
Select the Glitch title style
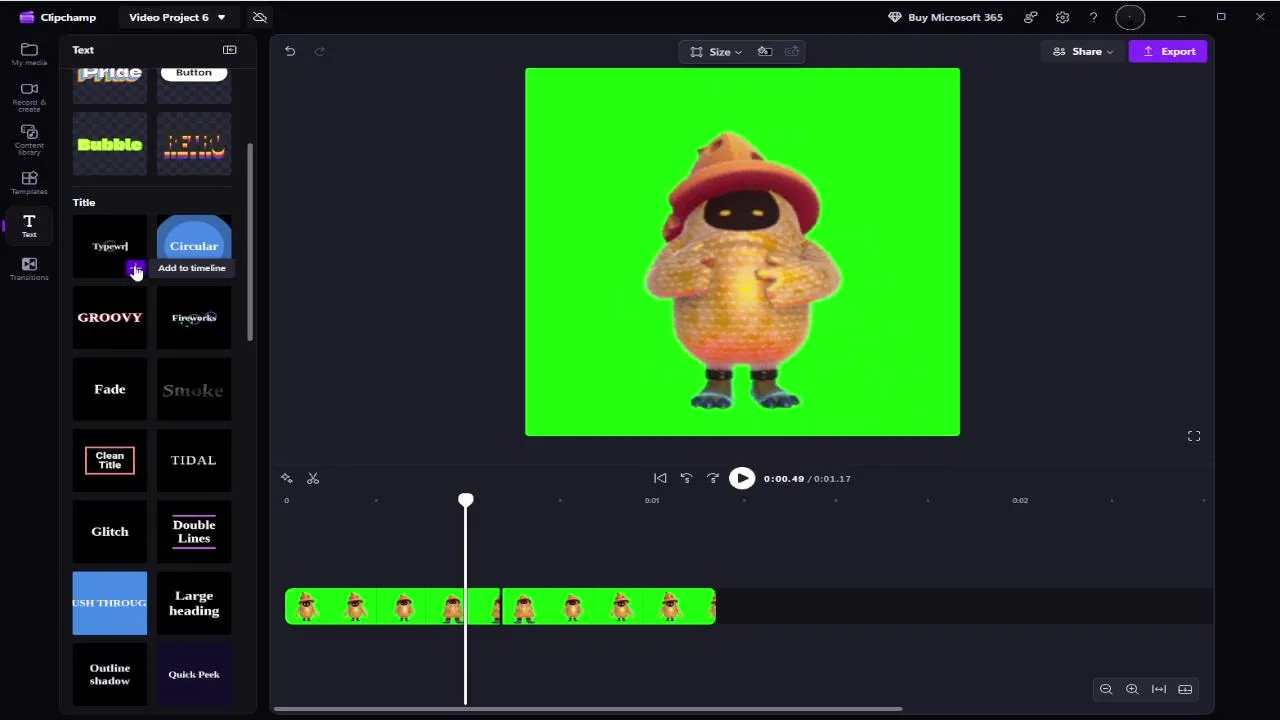point(110,532)
